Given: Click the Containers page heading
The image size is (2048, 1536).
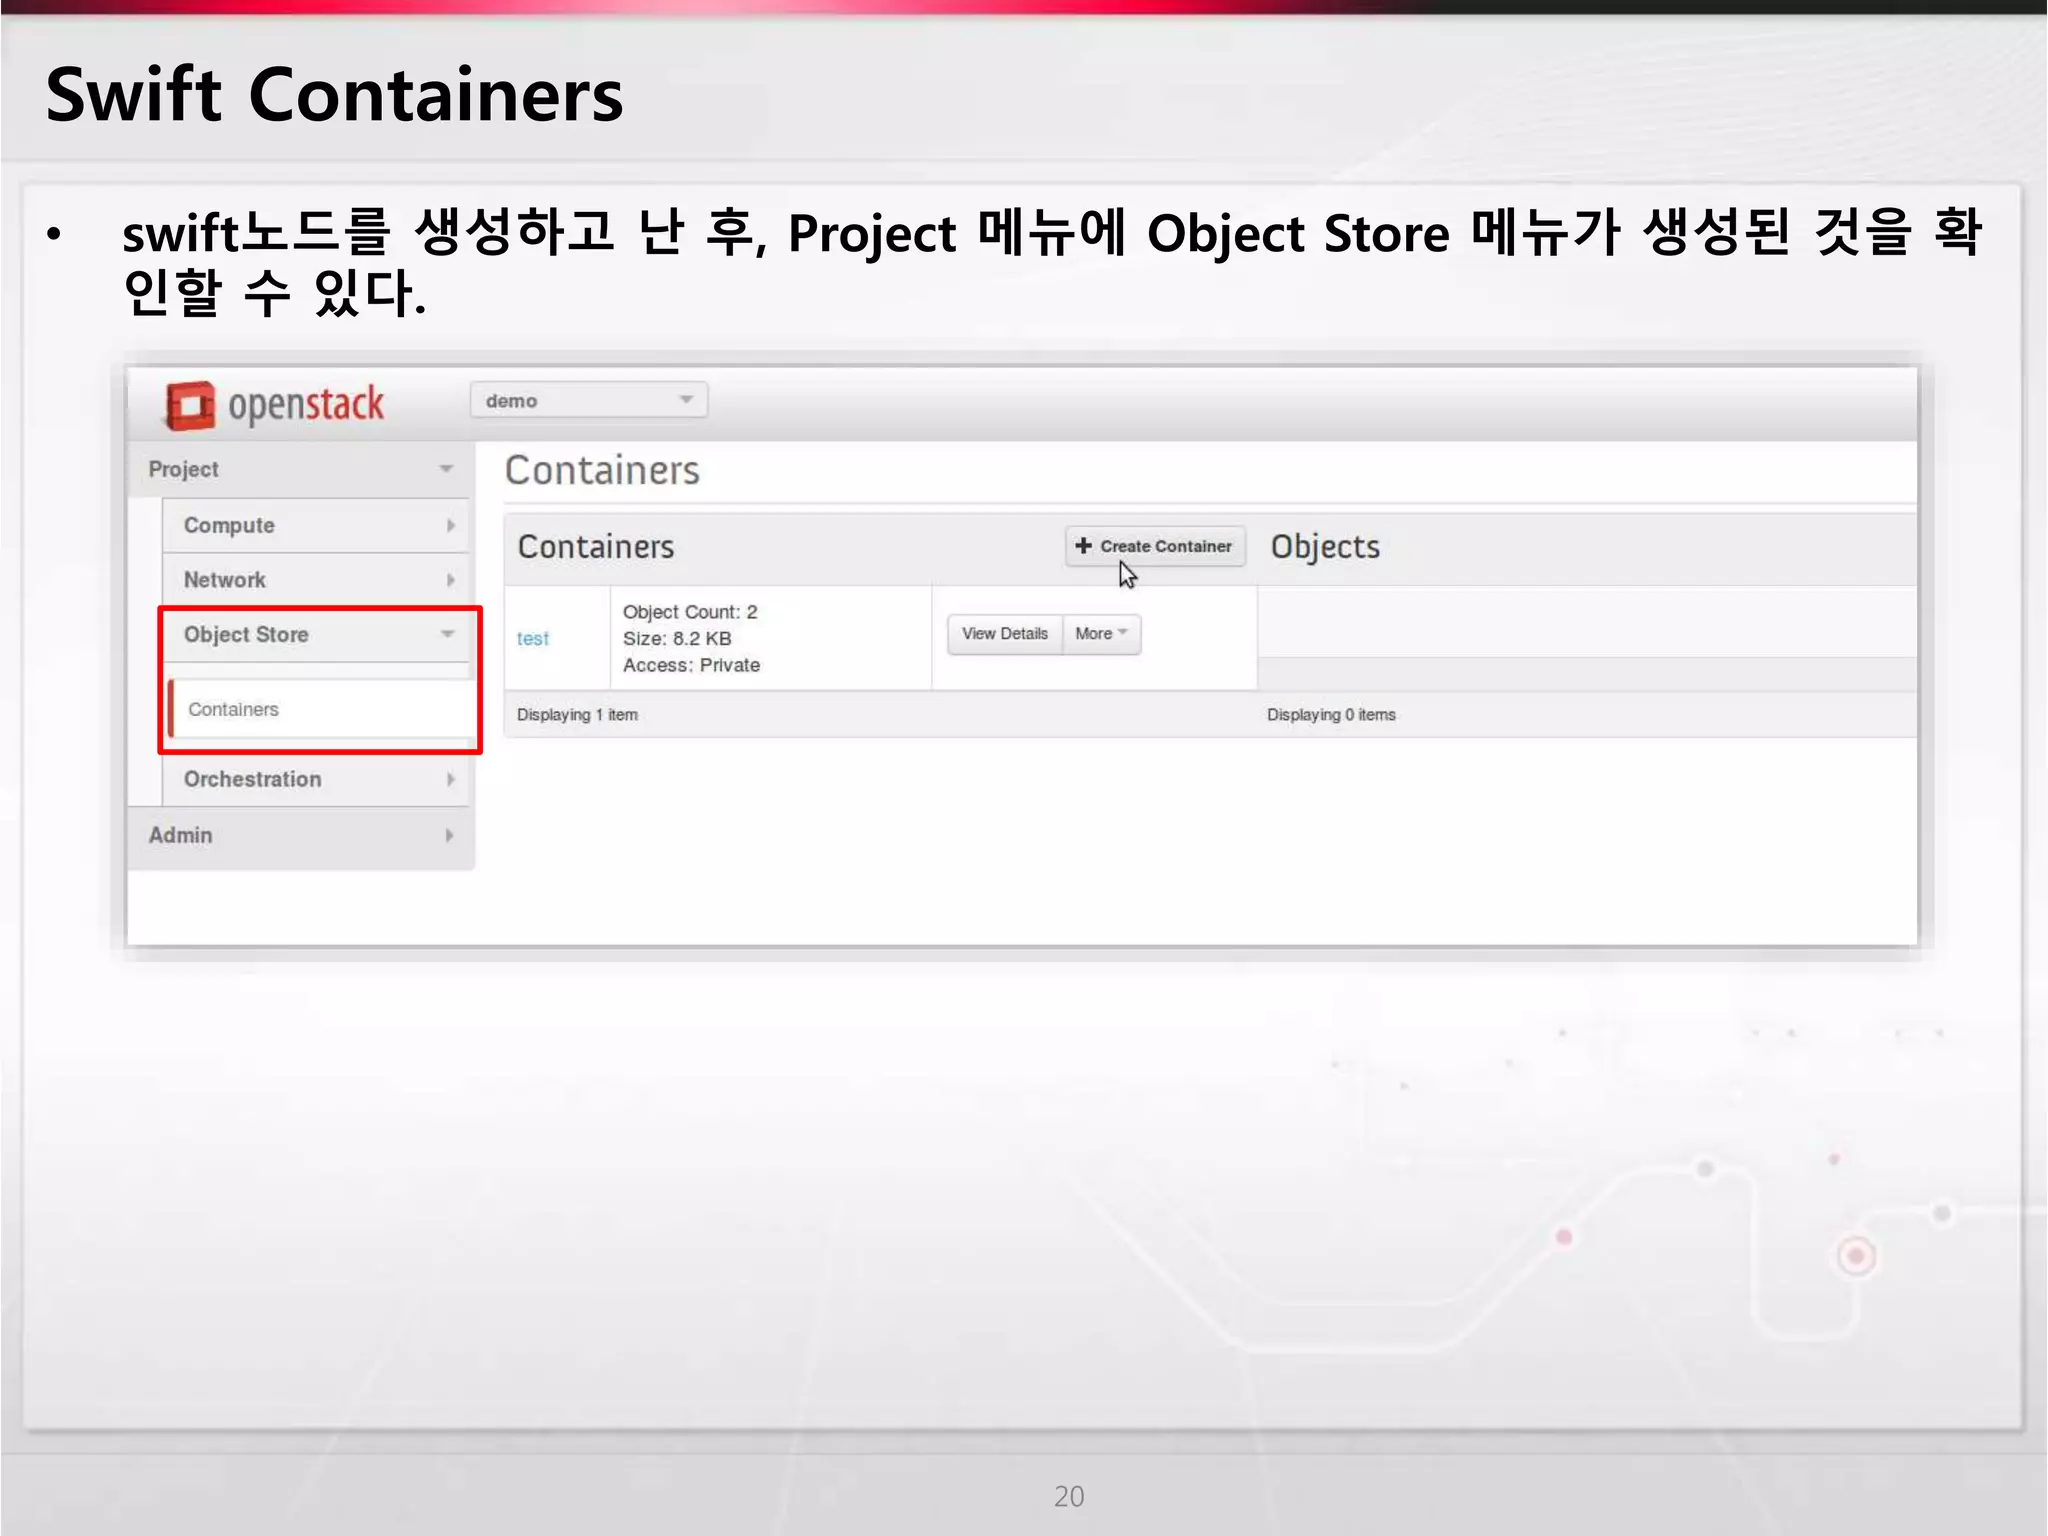Looking at the screenshot, I should 602,470.
